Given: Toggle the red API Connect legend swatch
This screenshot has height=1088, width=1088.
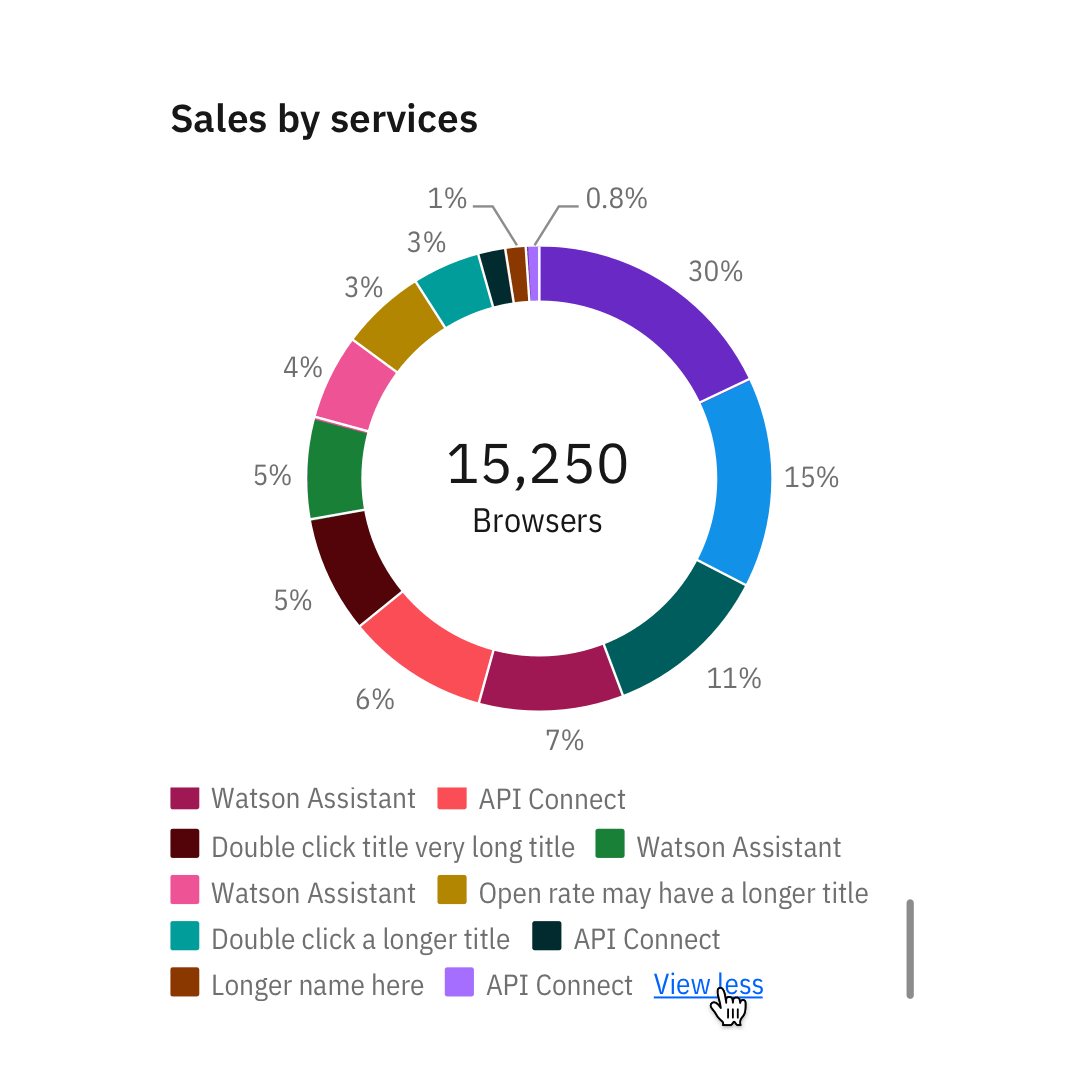Looking at the screenshot, I should coord(453,798).
